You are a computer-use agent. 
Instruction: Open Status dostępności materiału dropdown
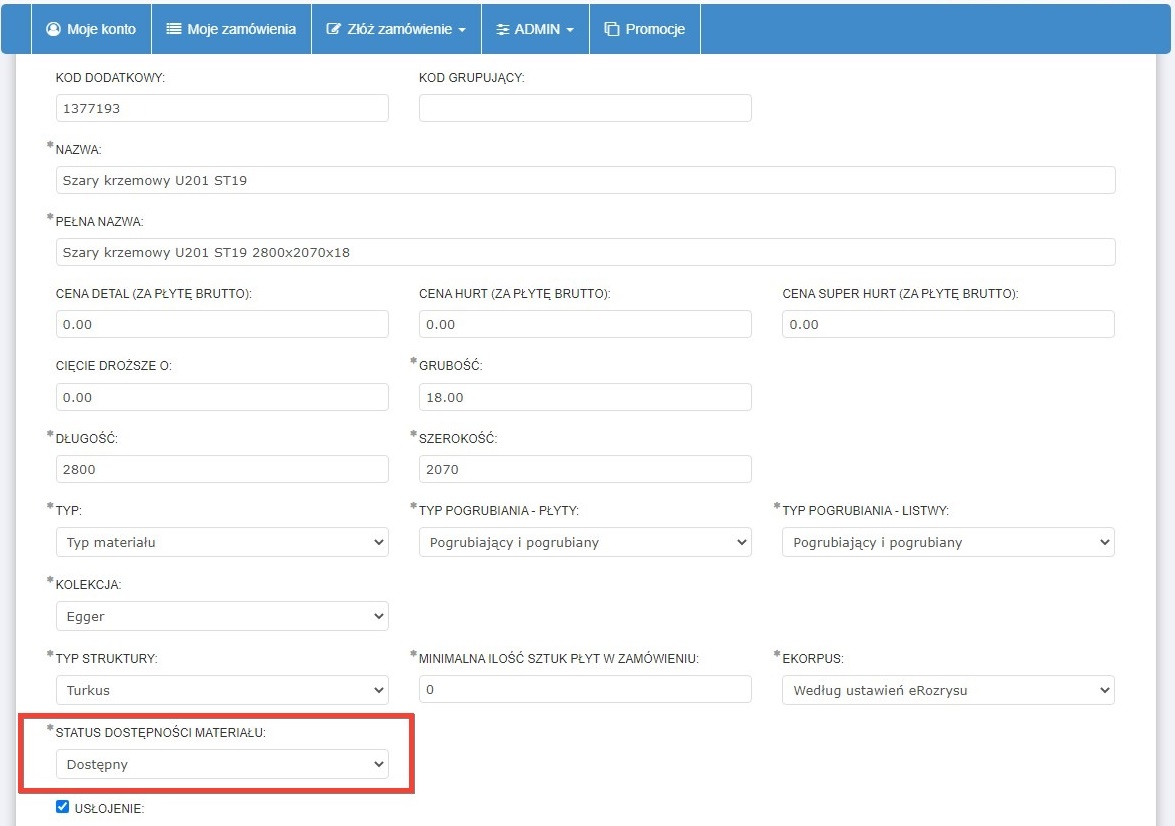(x=222, y=764)
